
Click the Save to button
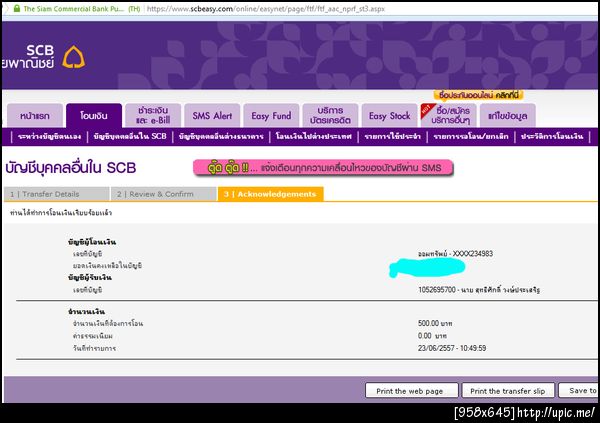tap(579, 391)
